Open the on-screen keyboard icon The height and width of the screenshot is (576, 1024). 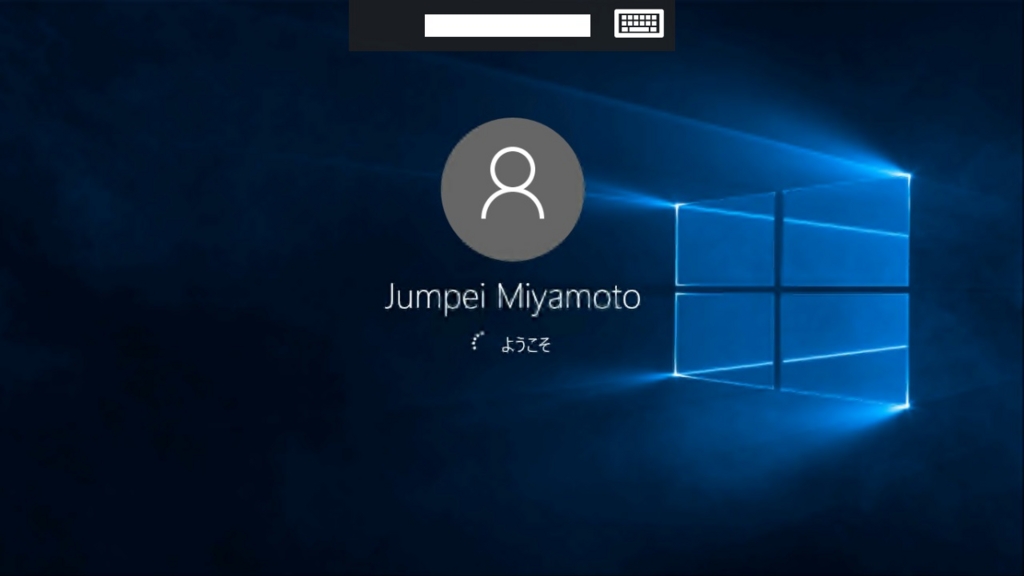coord(639,24)
